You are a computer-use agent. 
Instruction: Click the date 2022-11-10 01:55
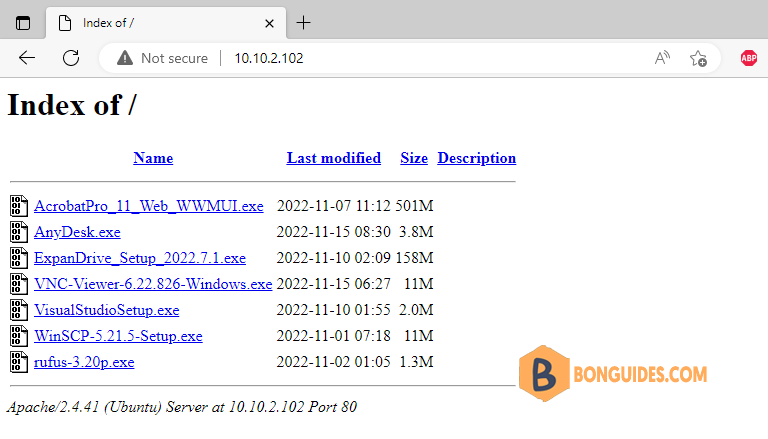click(x=334, y=310)
